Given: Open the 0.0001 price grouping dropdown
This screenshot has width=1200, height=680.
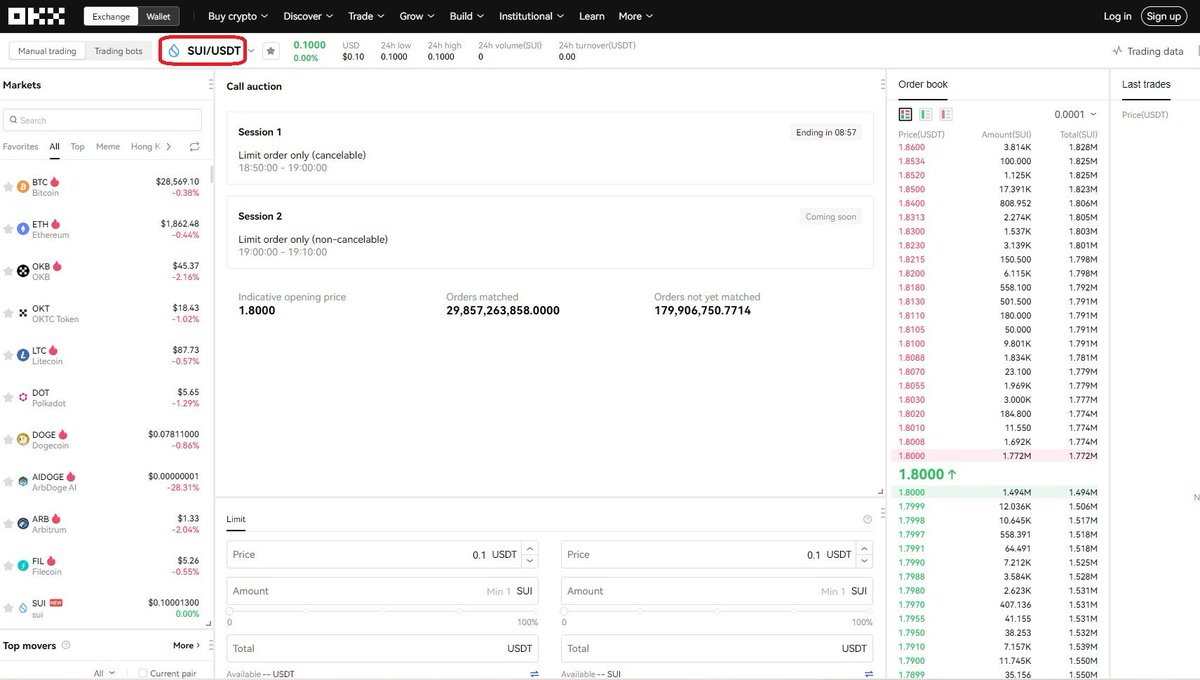Looking at the screenshot, I should tap(1076, 115).
